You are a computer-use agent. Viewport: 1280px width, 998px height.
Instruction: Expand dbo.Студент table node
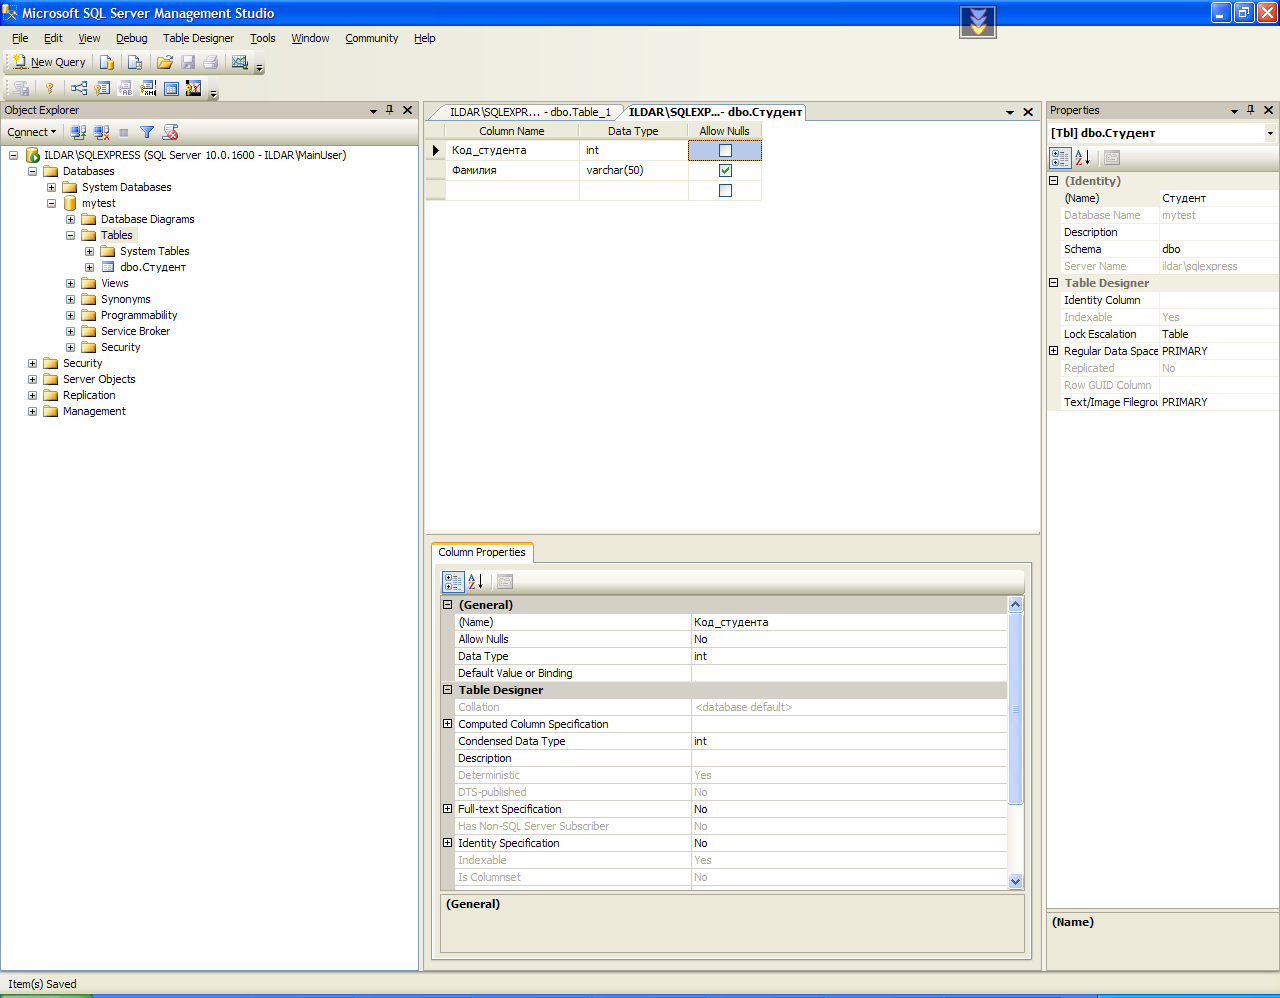89,267
